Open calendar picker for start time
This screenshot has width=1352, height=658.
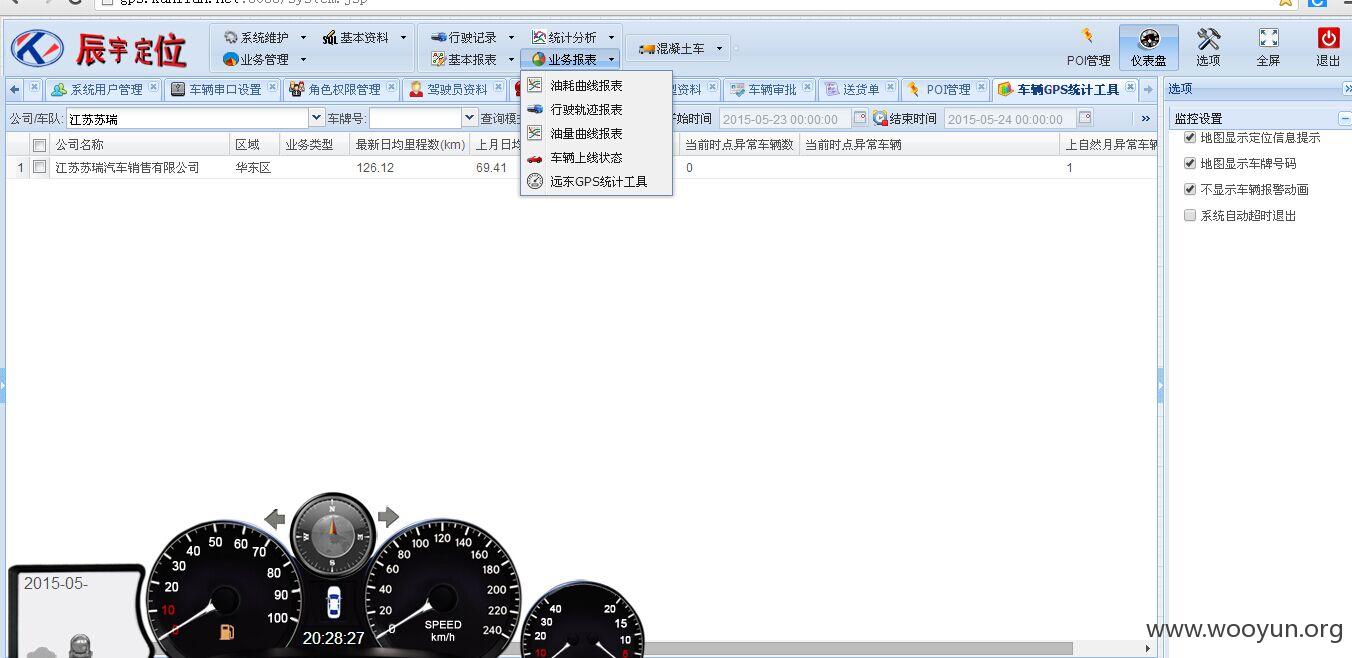click(x=859, y=118)
